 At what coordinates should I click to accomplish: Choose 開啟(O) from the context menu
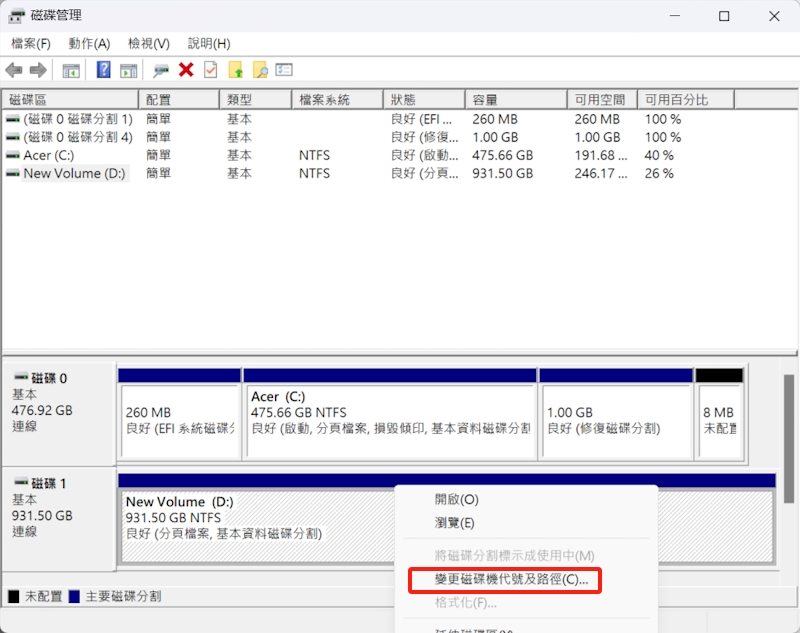[456, 499]
